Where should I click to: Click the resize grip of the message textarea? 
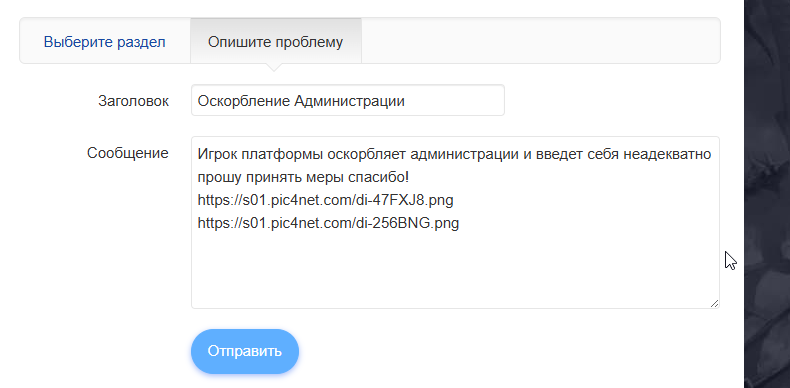click(x=714, y=303)
